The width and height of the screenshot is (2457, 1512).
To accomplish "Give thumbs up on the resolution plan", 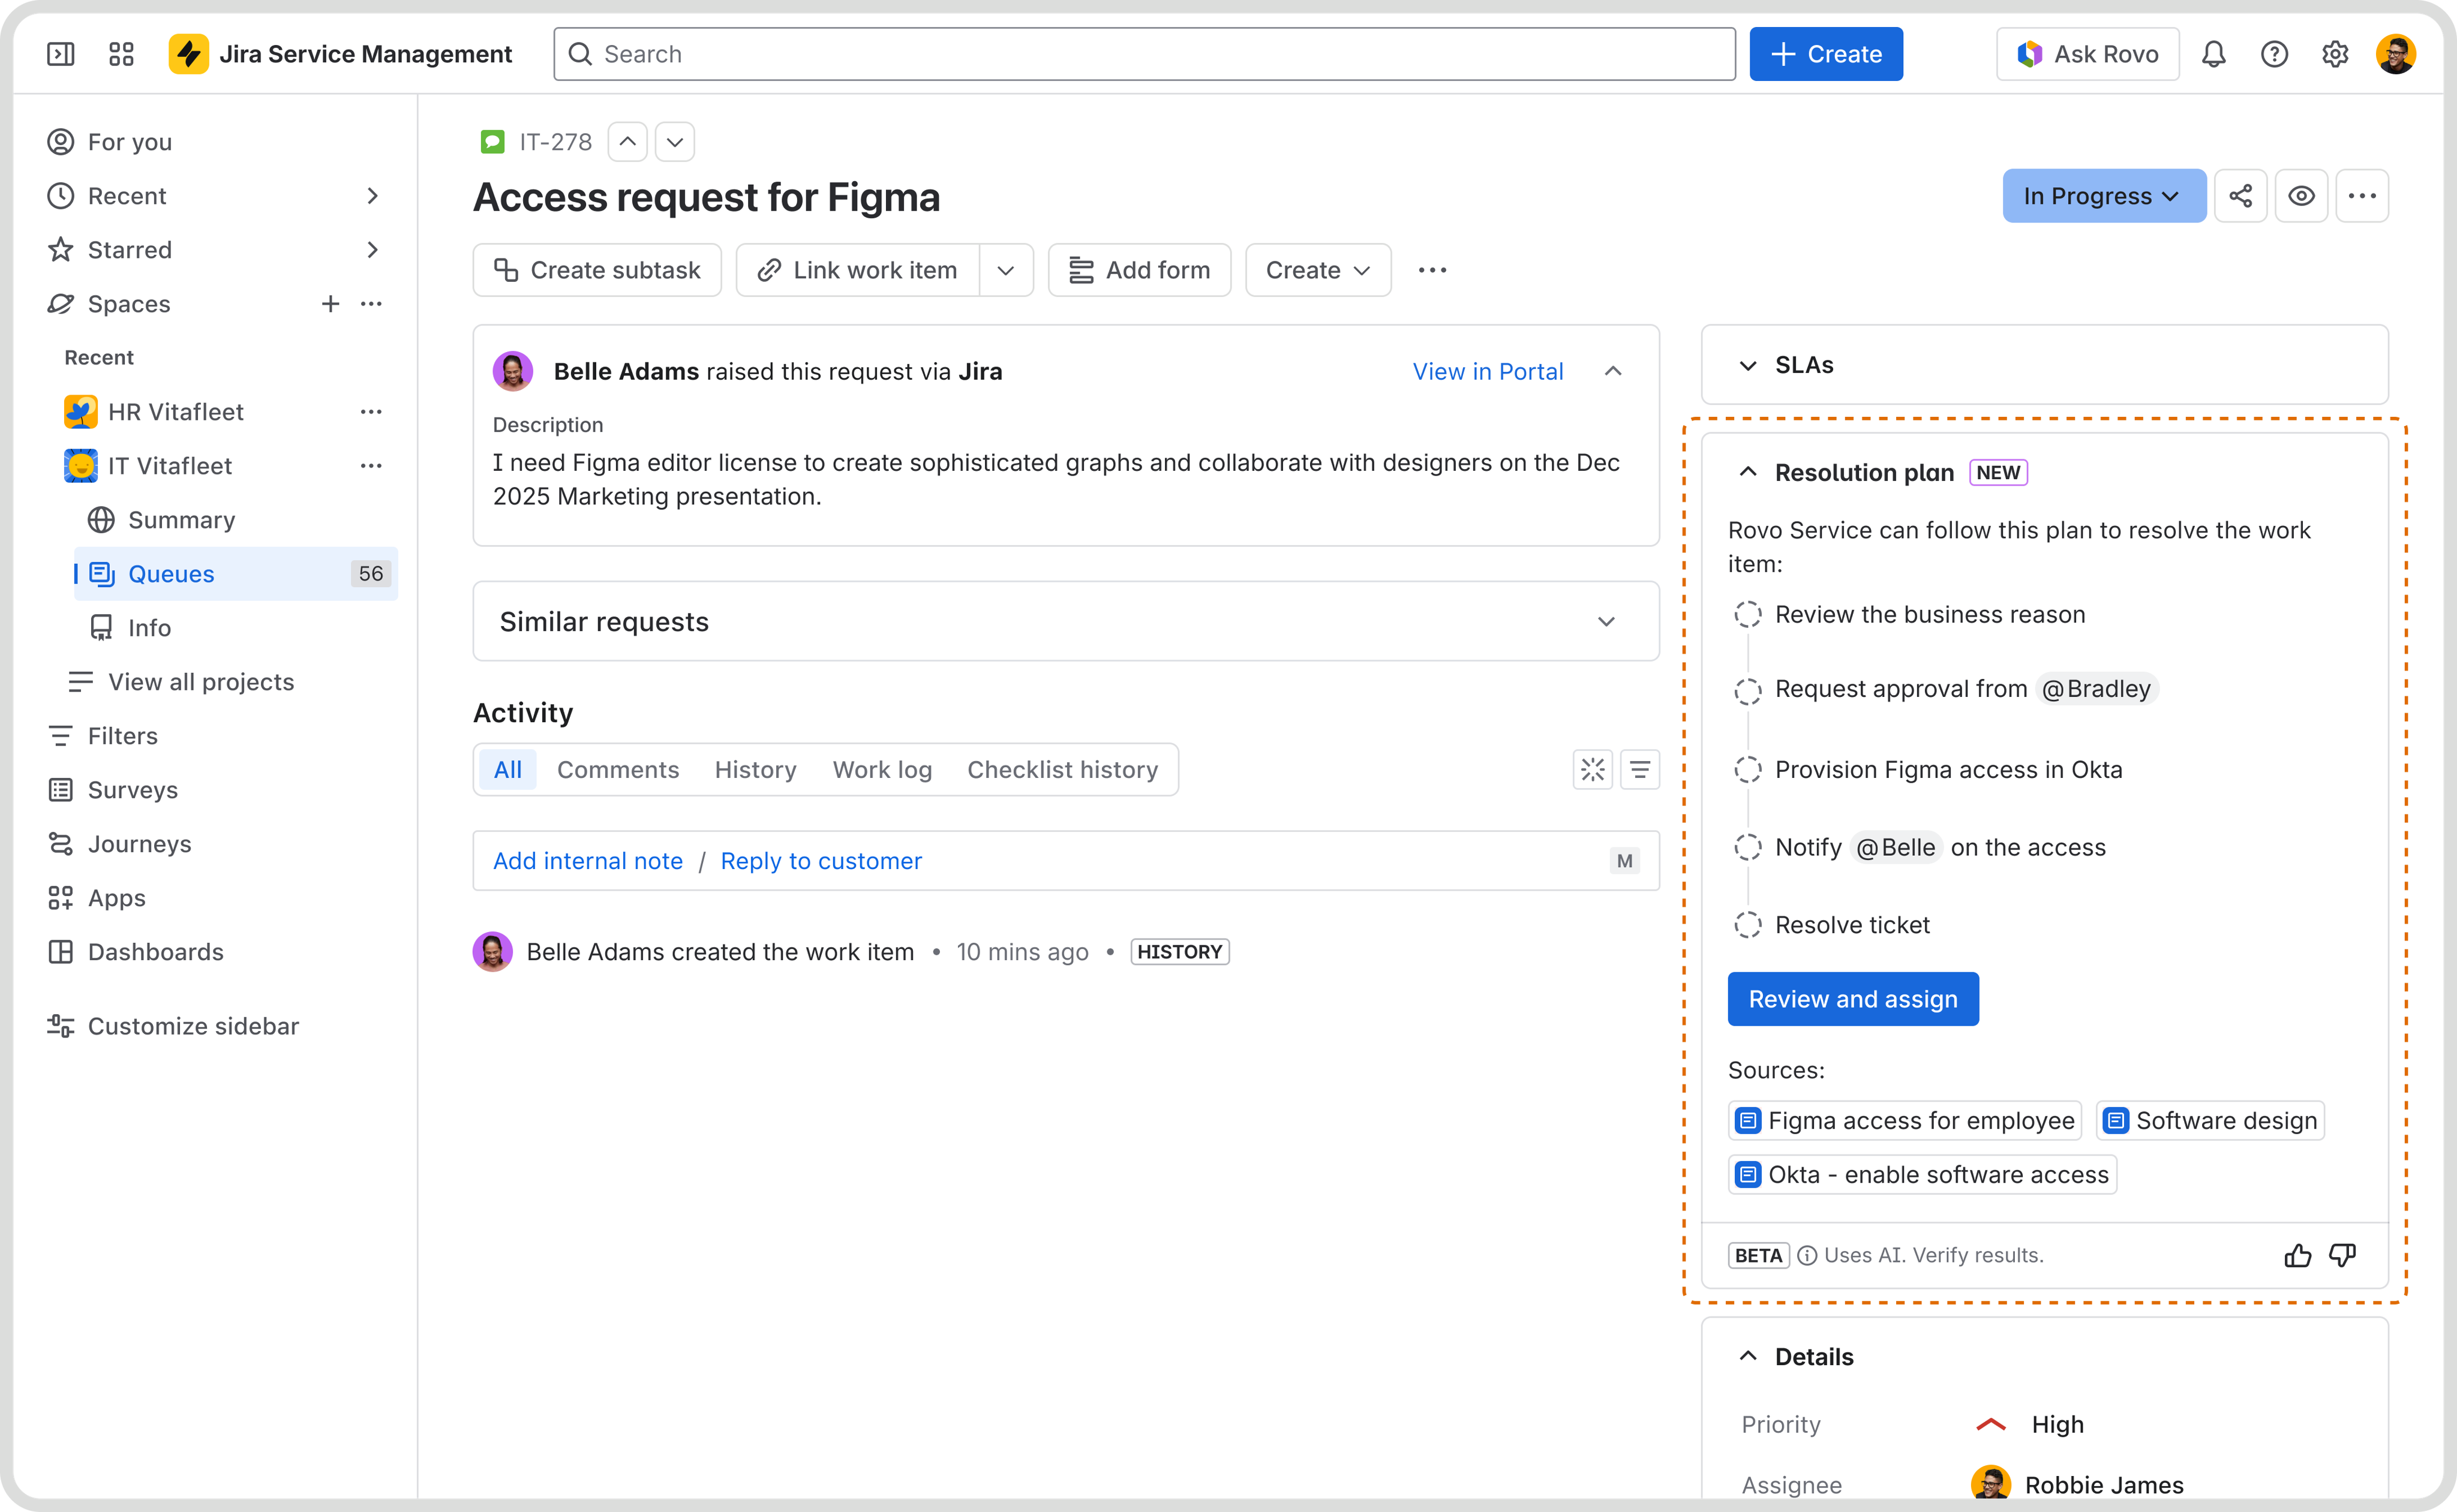I will click(x=2297, y=1255).
